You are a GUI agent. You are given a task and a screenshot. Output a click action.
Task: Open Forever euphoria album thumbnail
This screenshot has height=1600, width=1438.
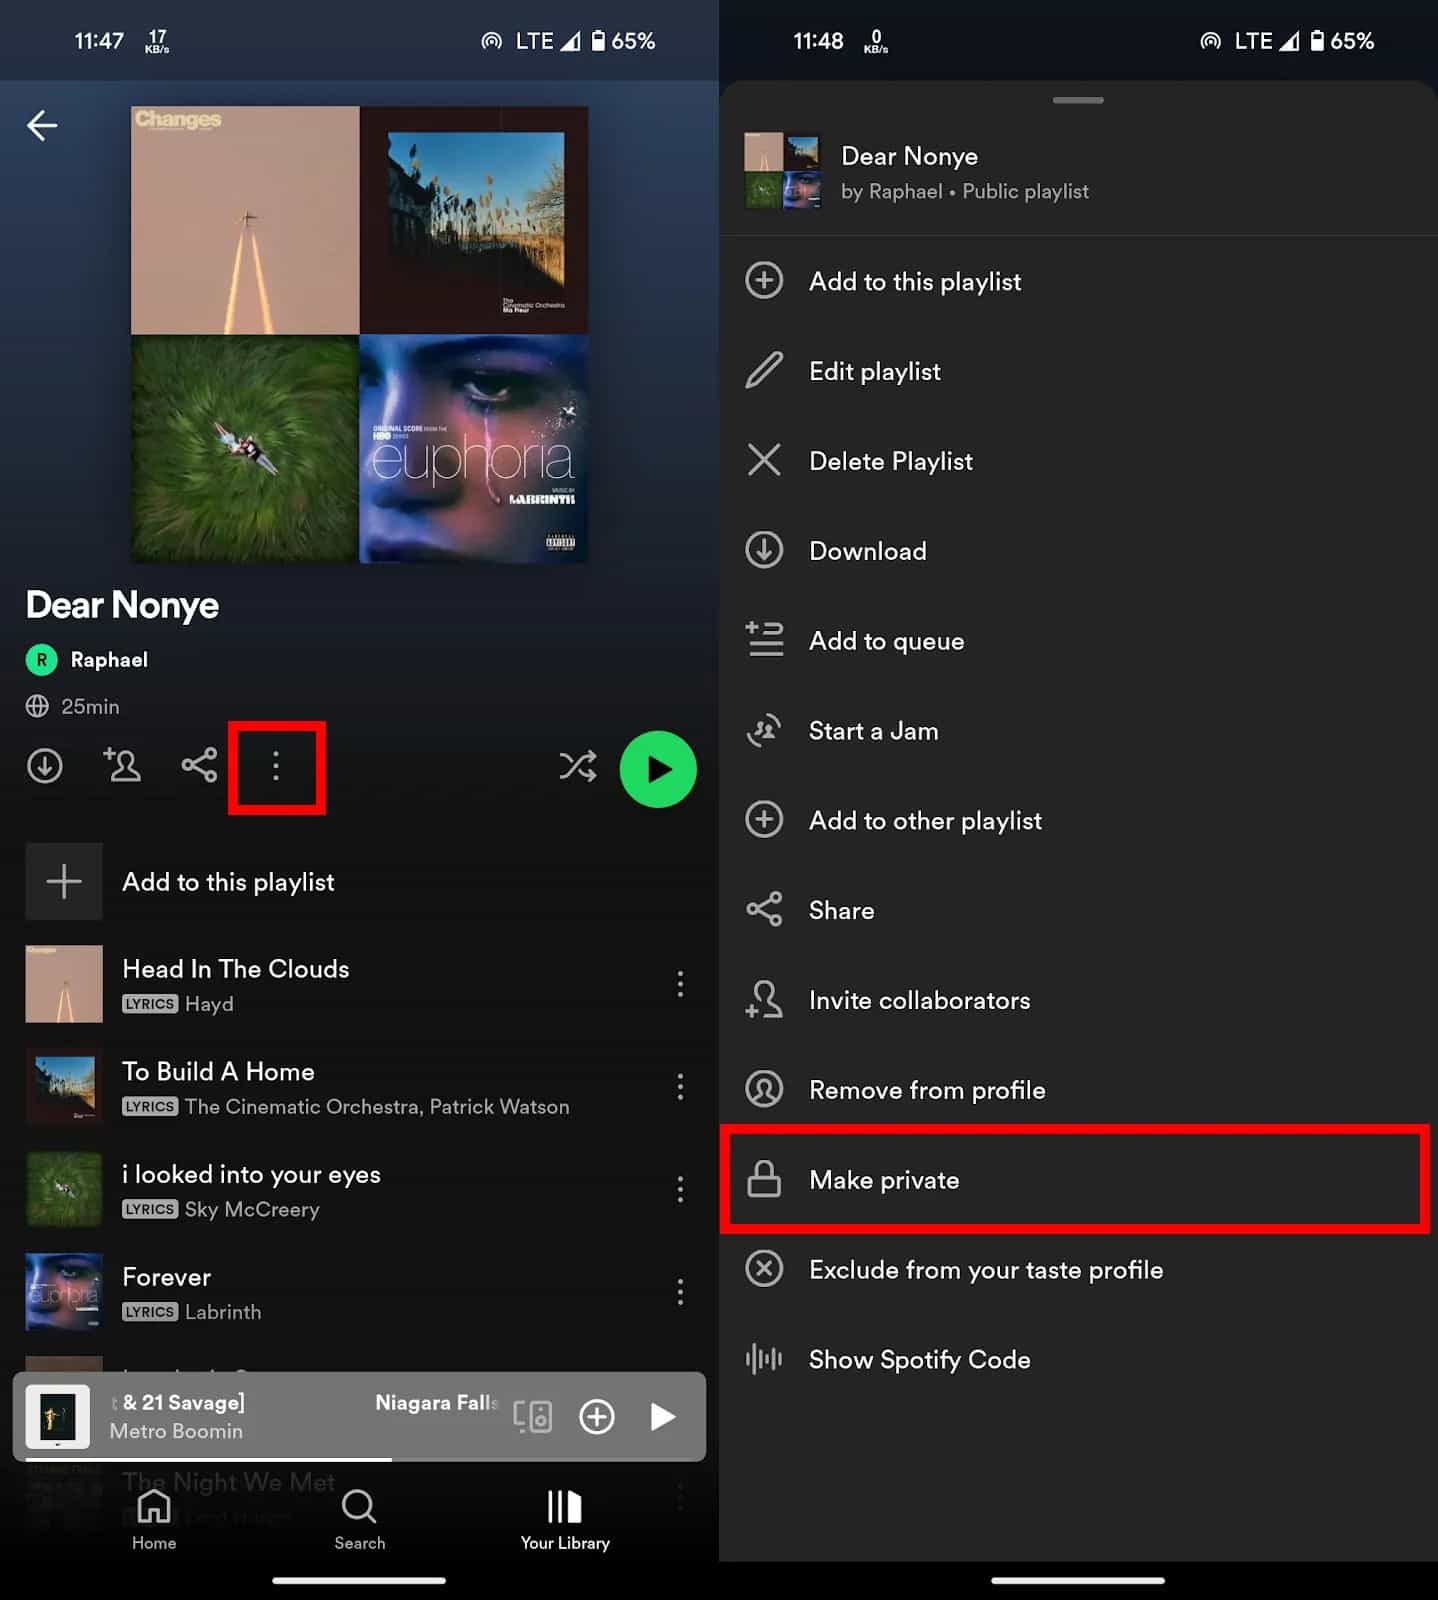click(64, 1292)
